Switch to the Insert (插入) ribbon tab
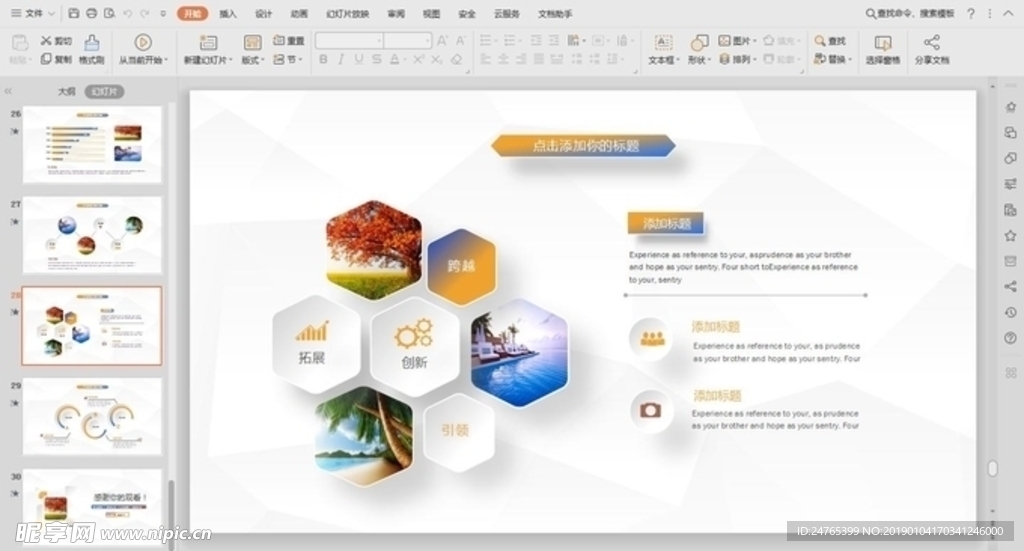 228,14
